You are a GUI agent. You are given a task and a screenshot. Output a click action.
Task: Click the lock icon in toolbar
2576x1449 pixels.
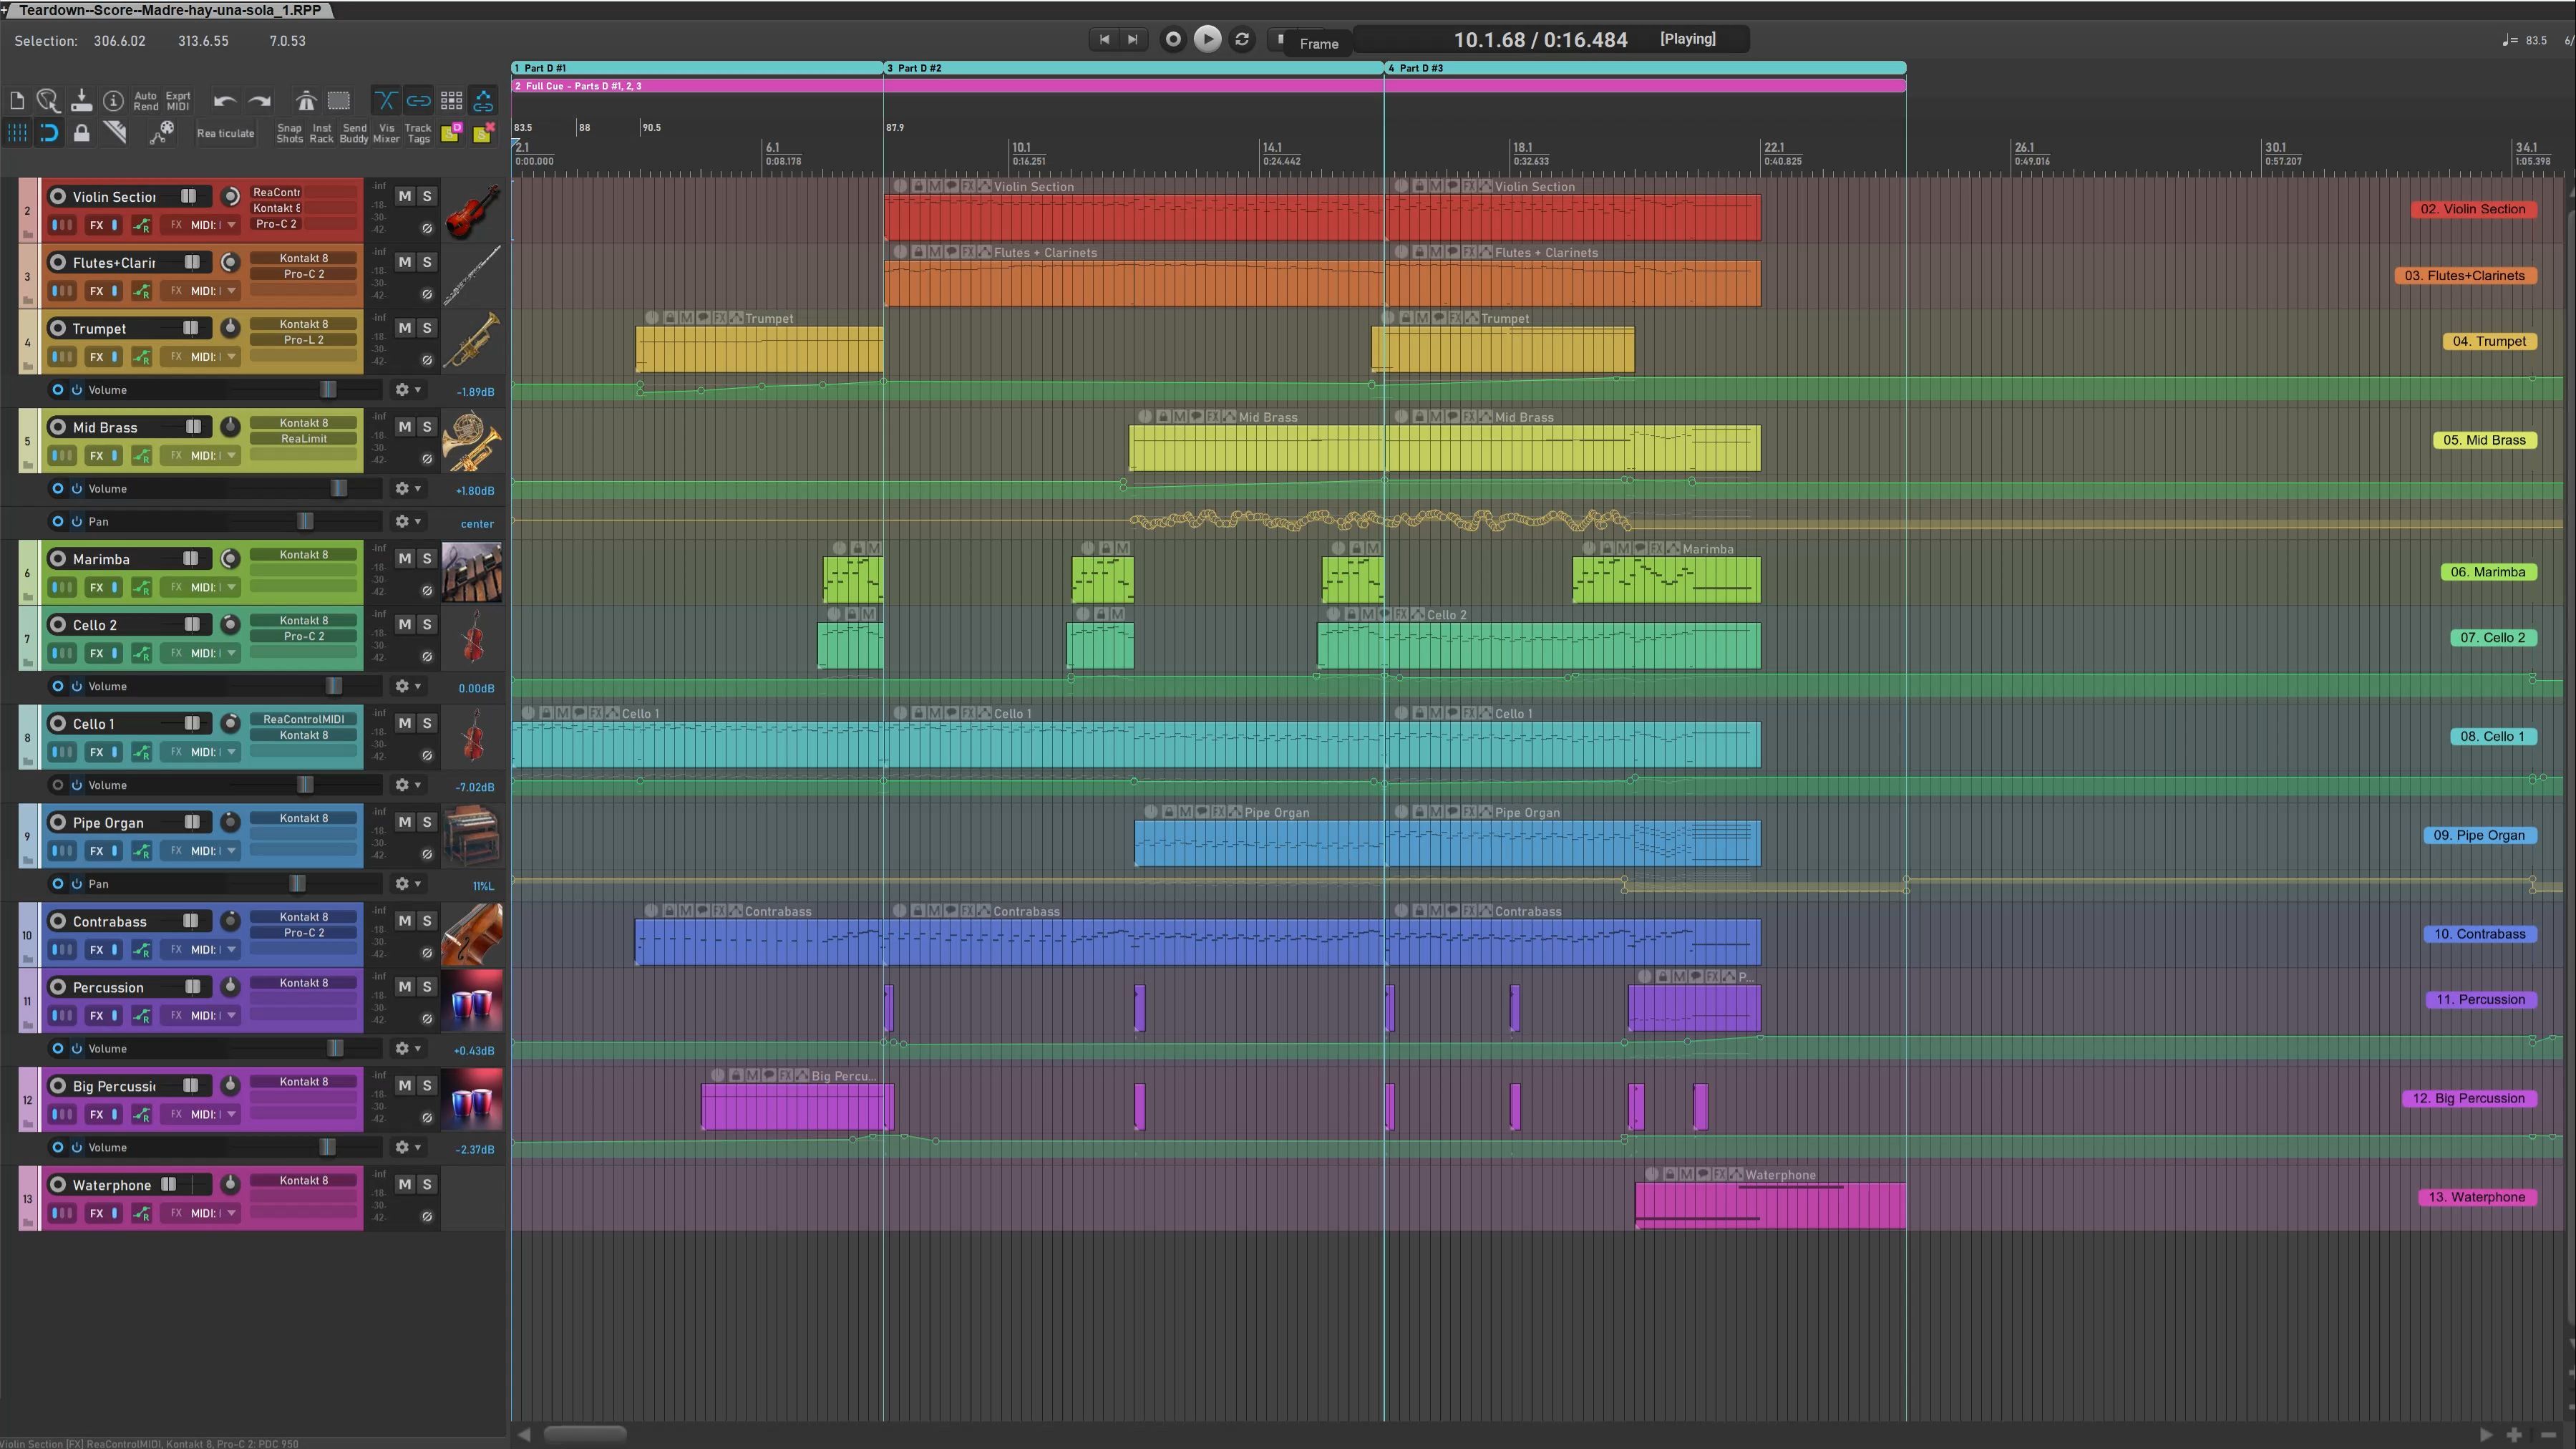[x=82, y=133]
